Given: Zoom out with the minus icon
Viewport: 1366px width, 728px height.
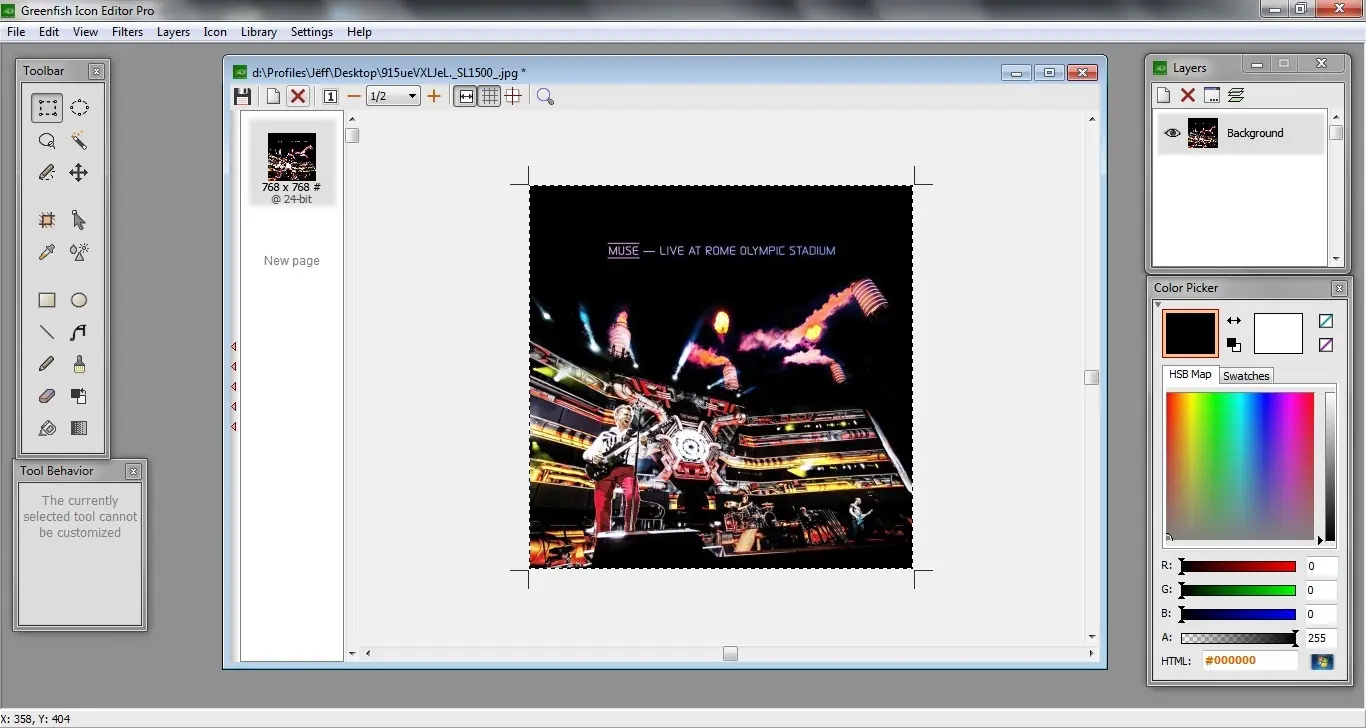Looking at the screenshot, I should pos(353,96).
